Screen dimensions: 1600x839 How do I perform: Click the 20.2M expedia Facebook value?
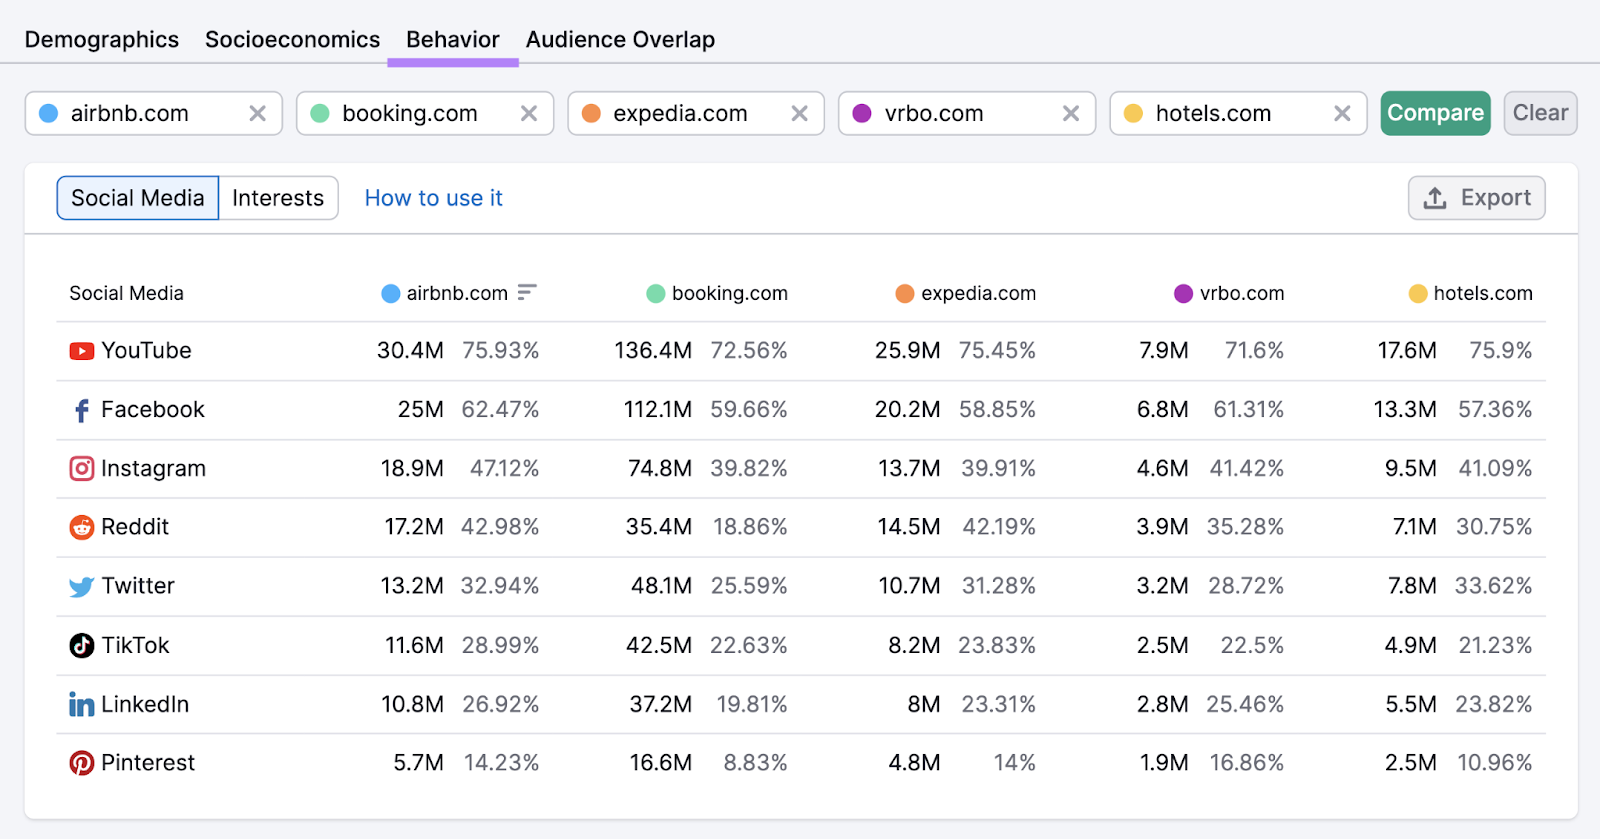coord(908,410)
